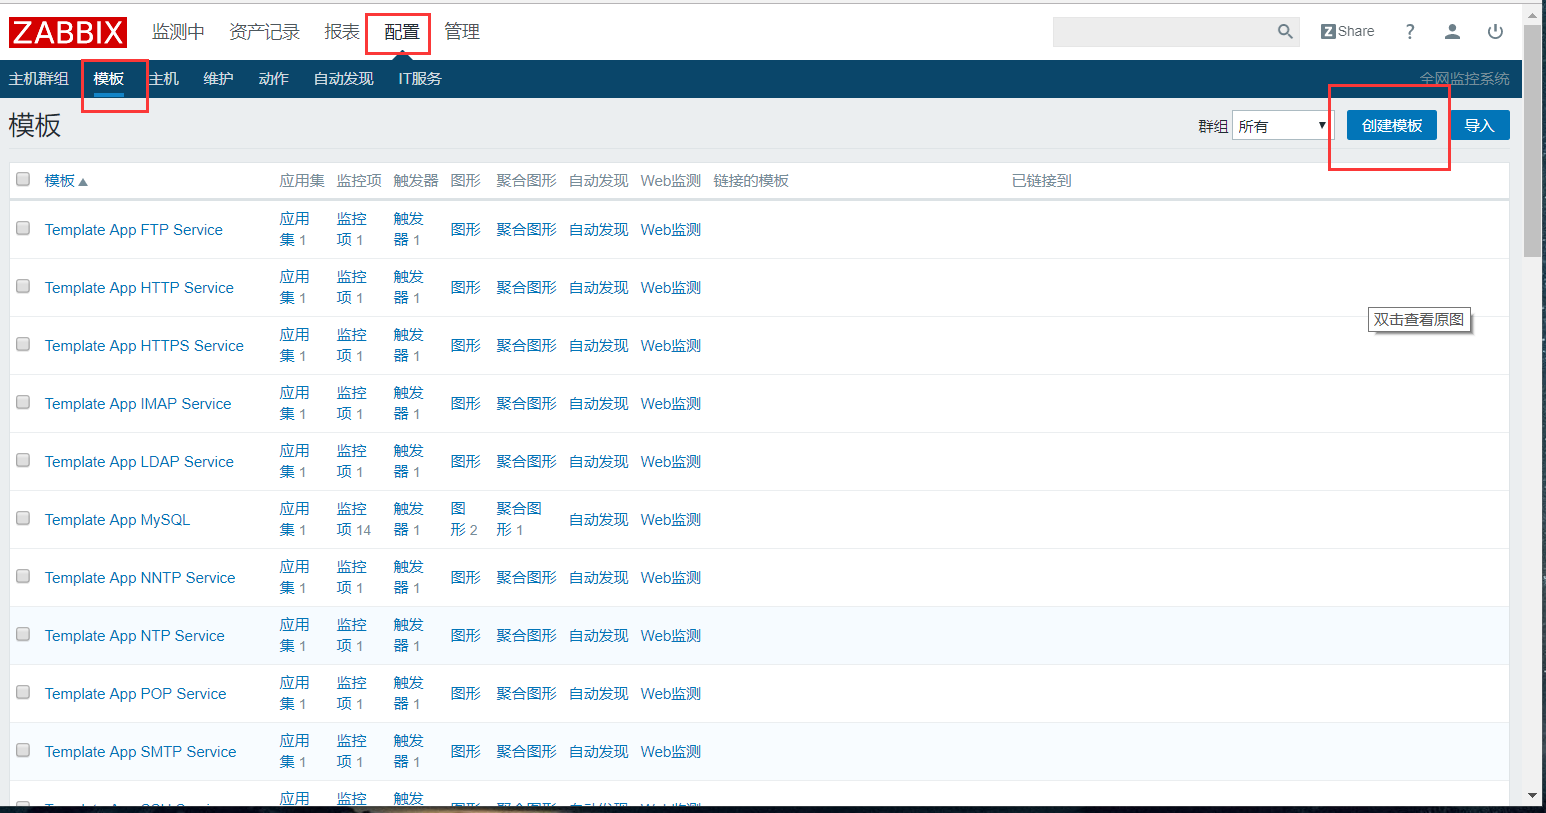
Task: Open Template App FTP Service link
Action: [x=134, y=230]
